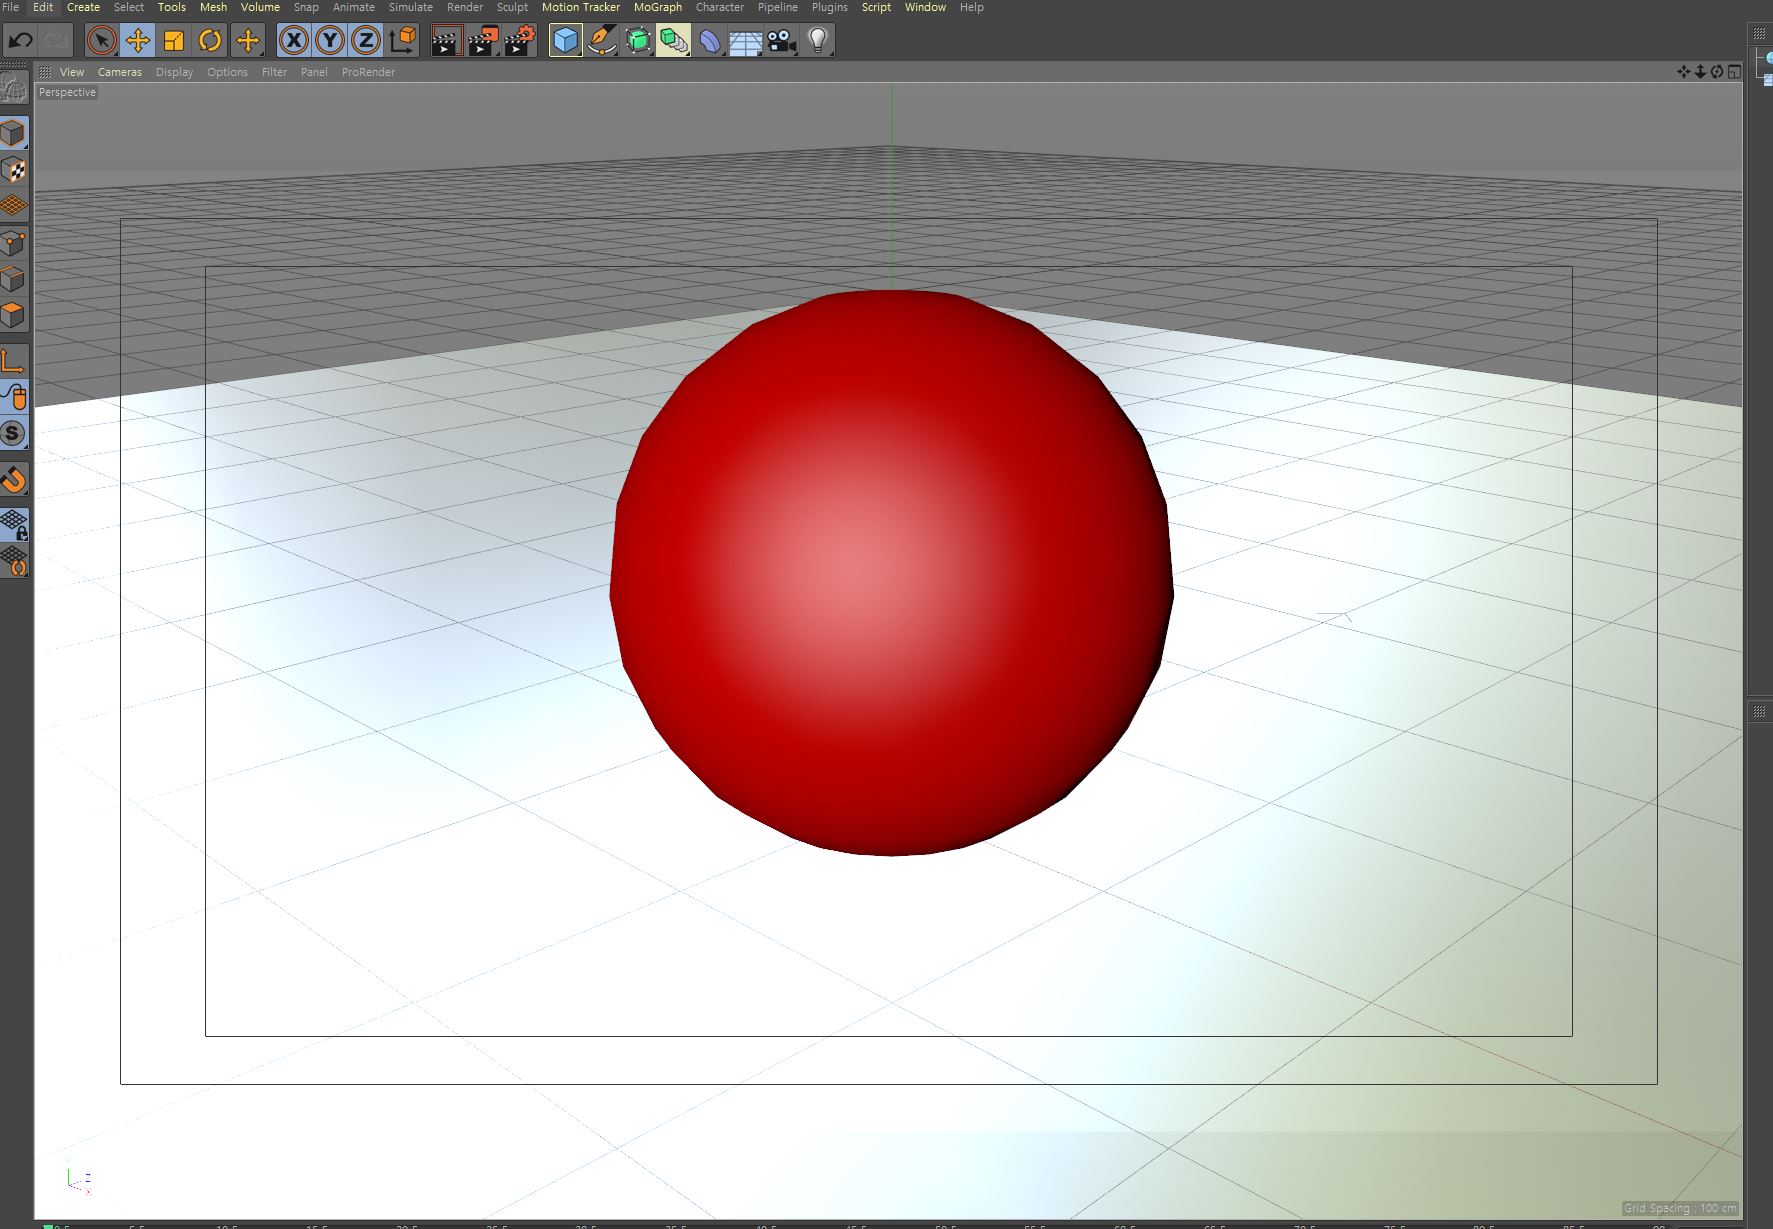Open the Edit menu
The height and width of the screenshot is (1229, 1773).
point(43,7)
